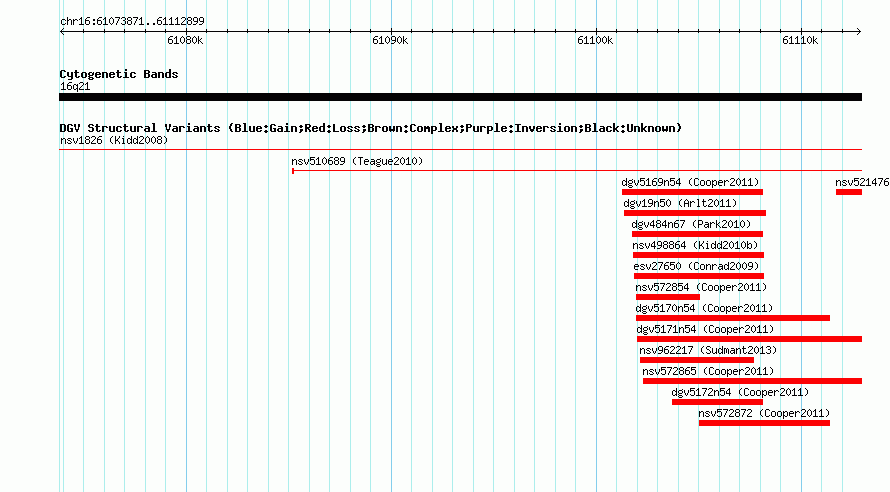Click the thin red line of nsv1826
890x492 pixels.
coord(460,150)
